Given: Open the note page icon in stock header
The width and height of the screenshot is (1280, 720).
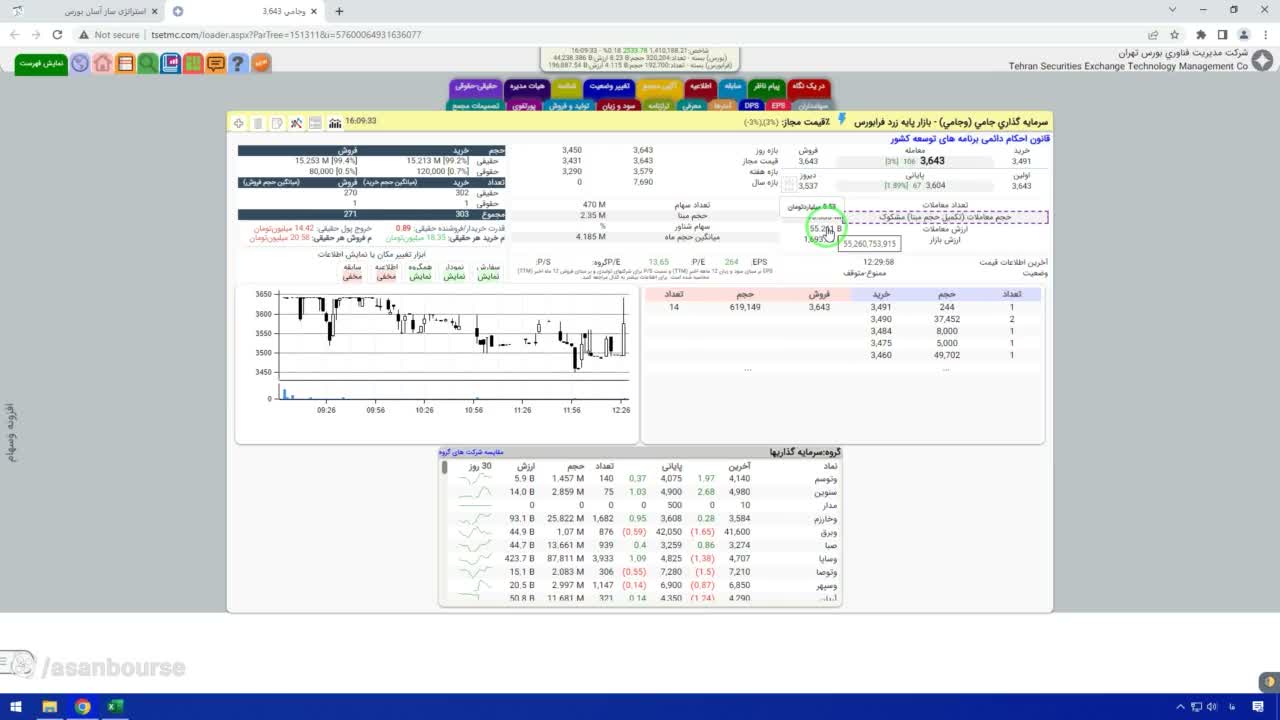Looking at the screenshot, I should click(x=277, y=123).
